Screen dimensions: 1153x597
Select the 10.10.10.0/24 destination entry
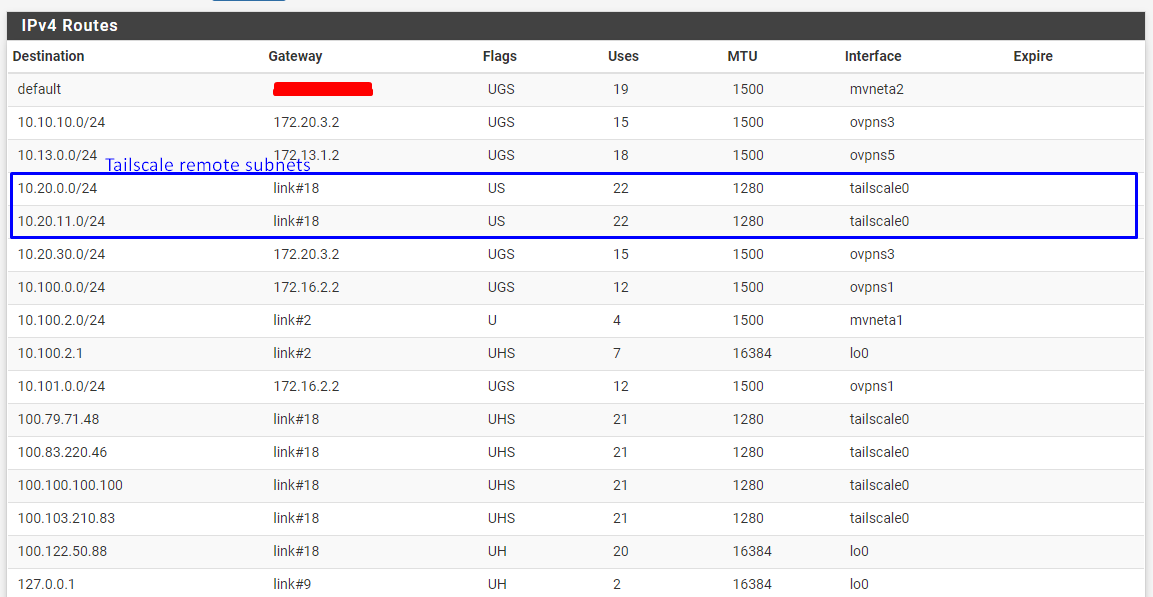pos(61,122)
